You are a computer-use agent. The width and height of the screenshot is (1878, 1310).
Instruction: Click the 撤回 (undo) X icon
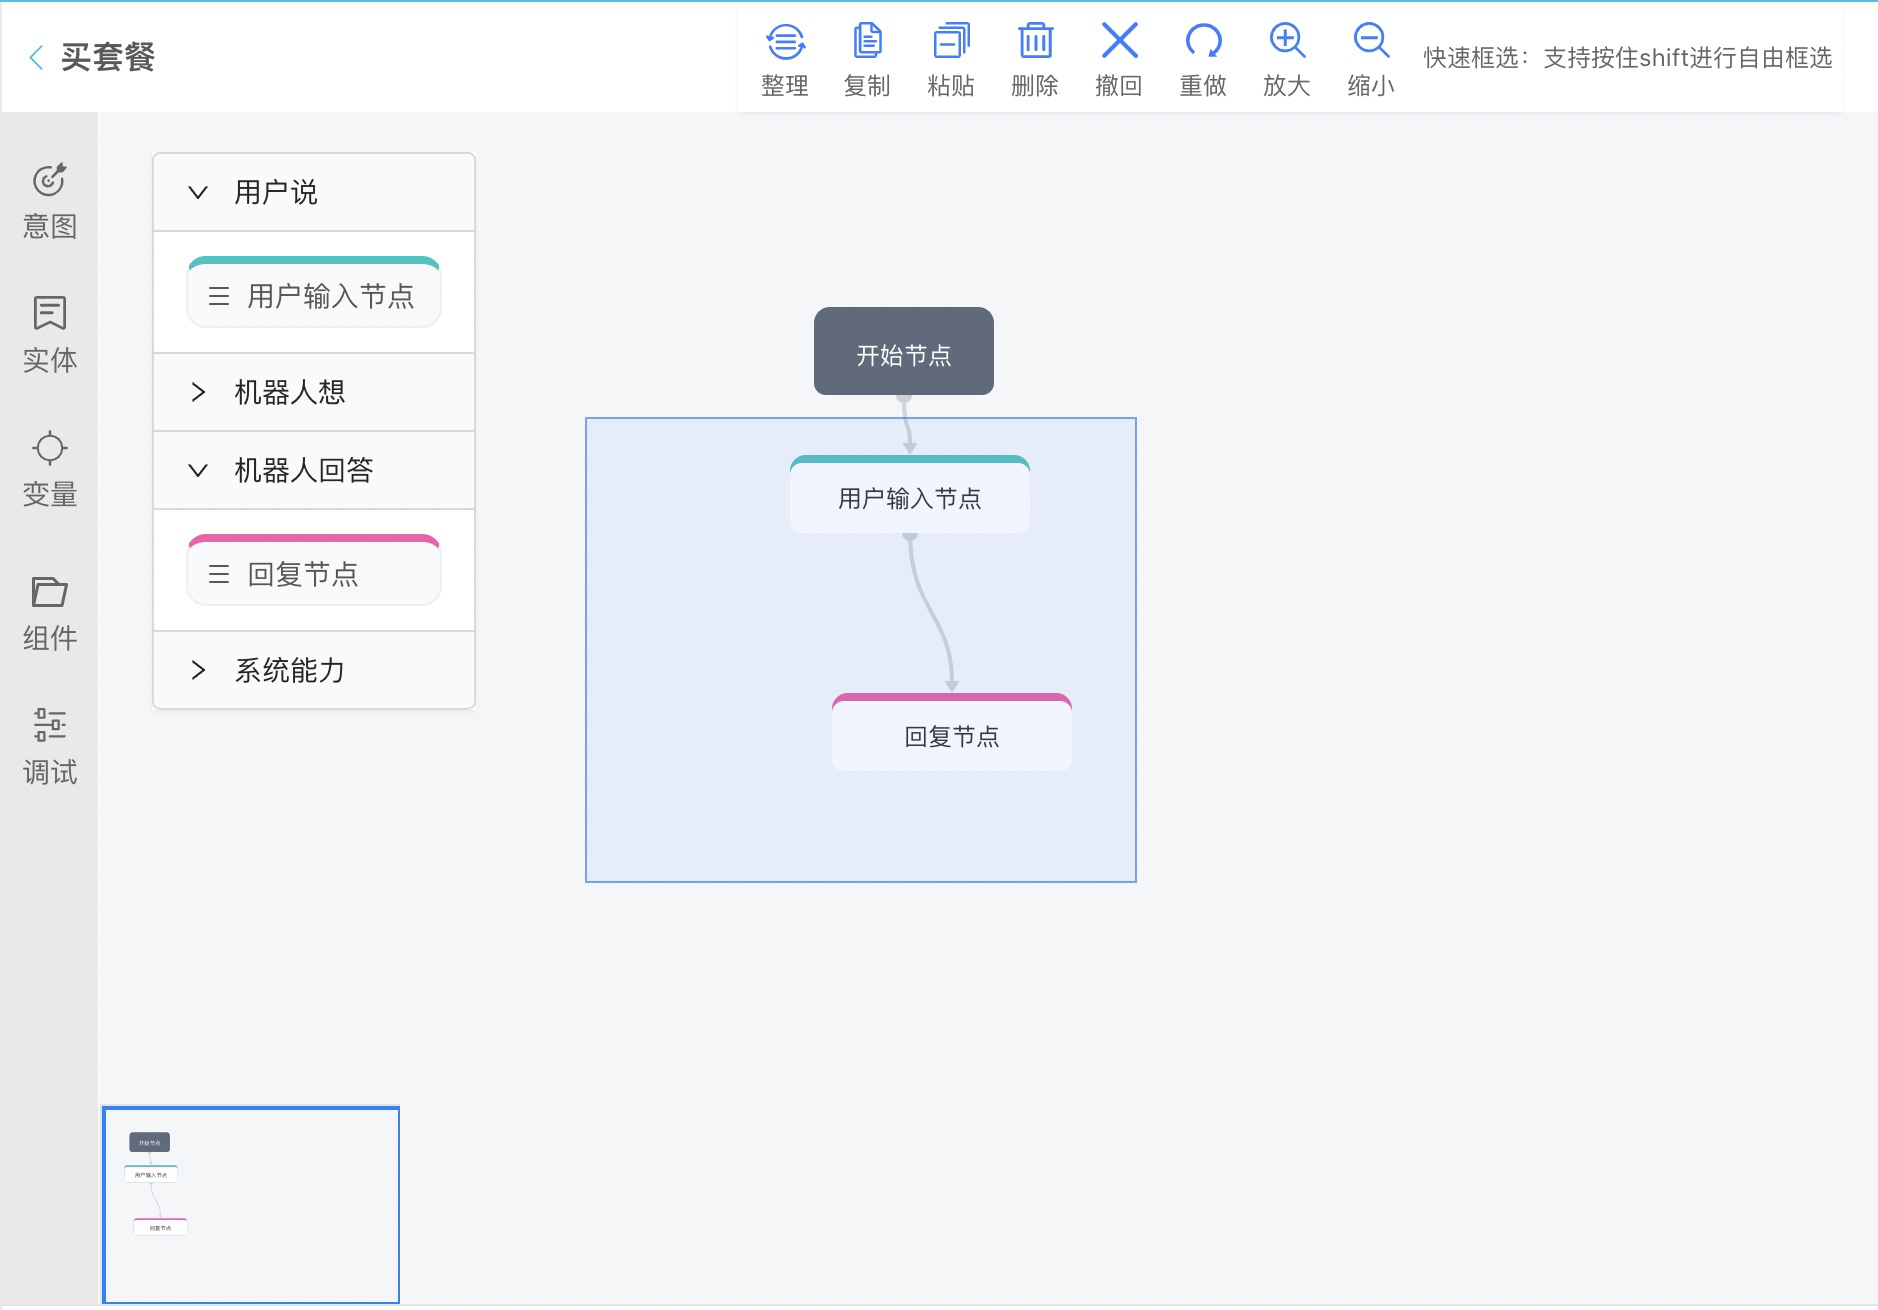[x=1119, y=41]
